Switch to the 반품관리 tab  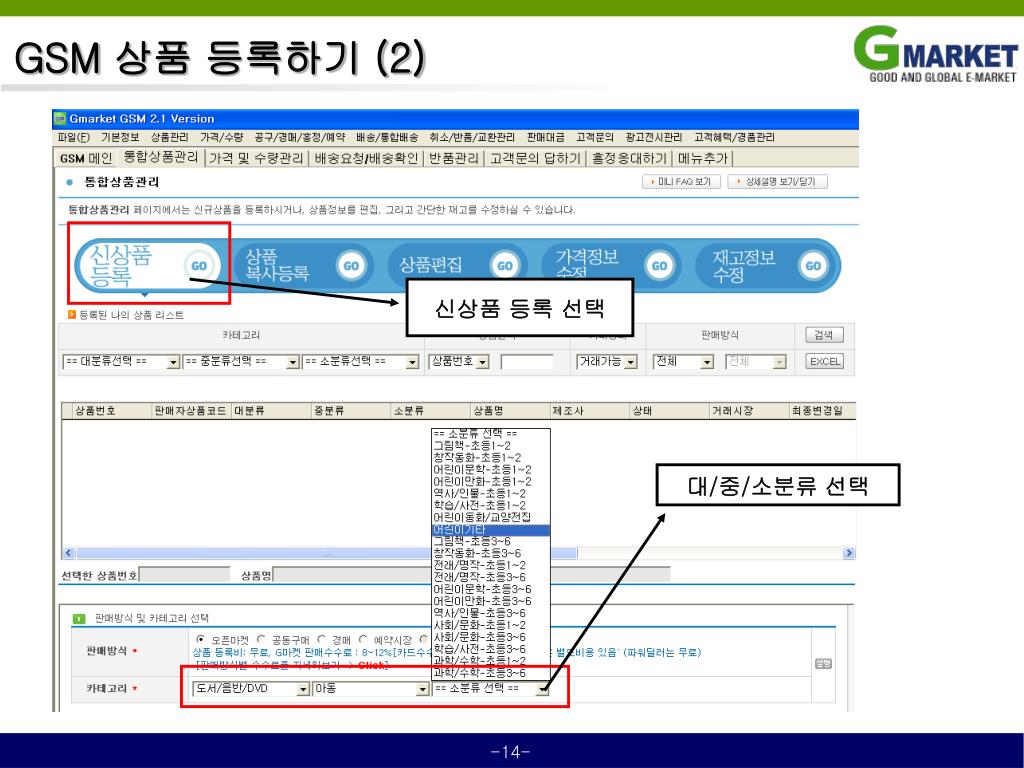coord(454,158)
